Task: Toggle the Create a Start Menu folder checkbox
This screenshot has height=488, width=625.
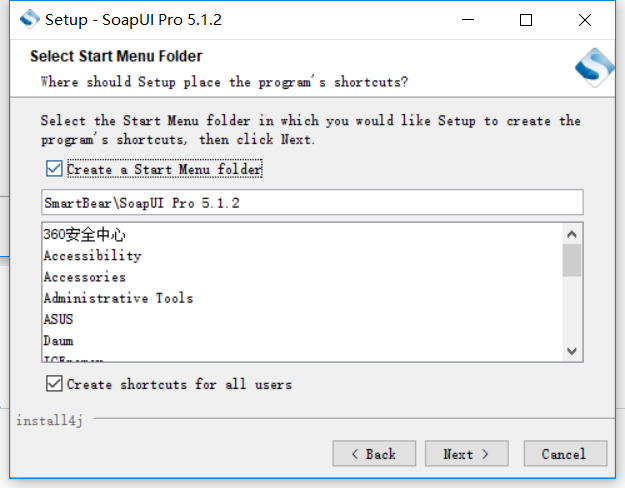Action: coord(54,169)
